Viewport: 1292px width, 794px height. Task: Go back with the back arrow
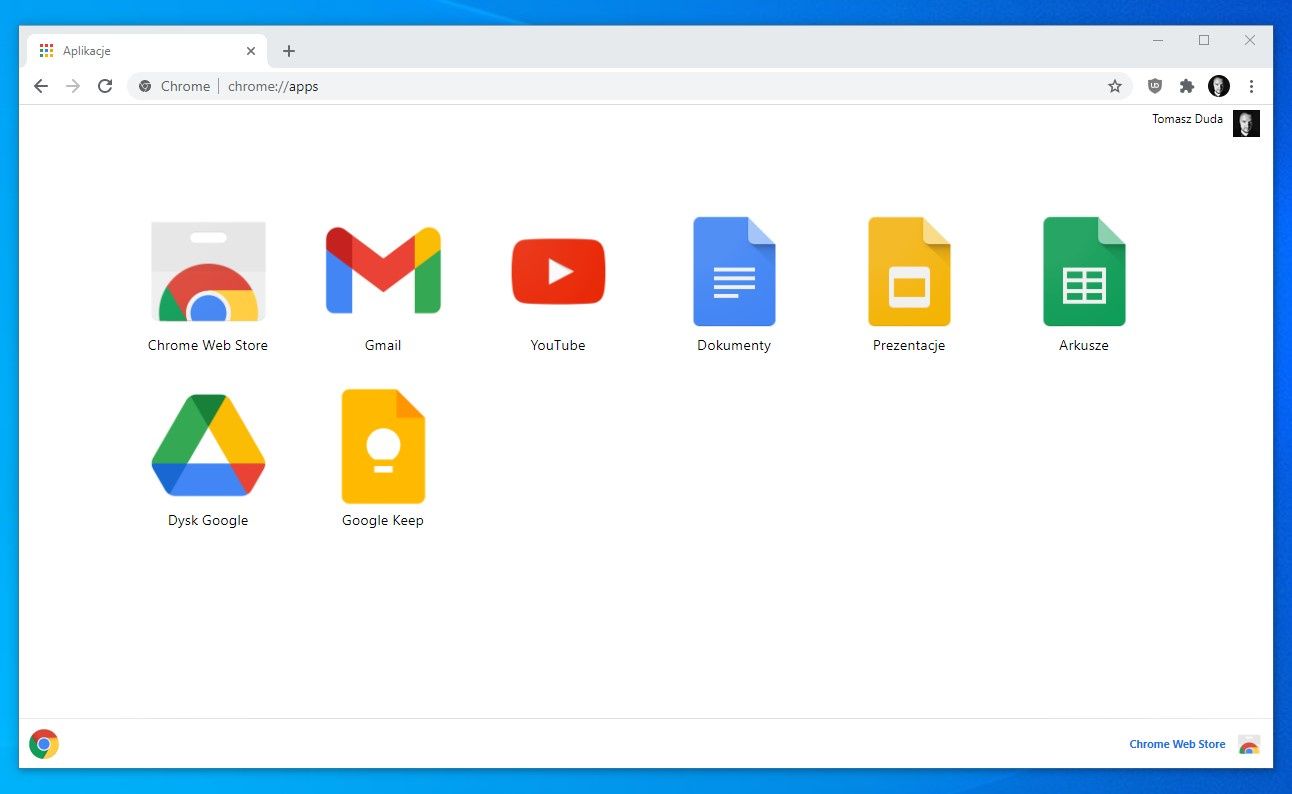pos(41,86)
